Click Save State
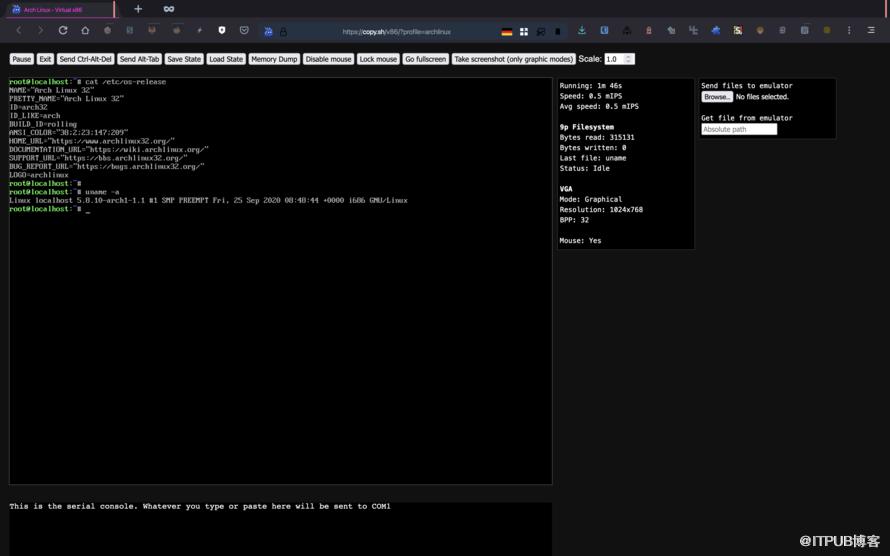This screenshot has width=890, height=556. click(184, 59)
